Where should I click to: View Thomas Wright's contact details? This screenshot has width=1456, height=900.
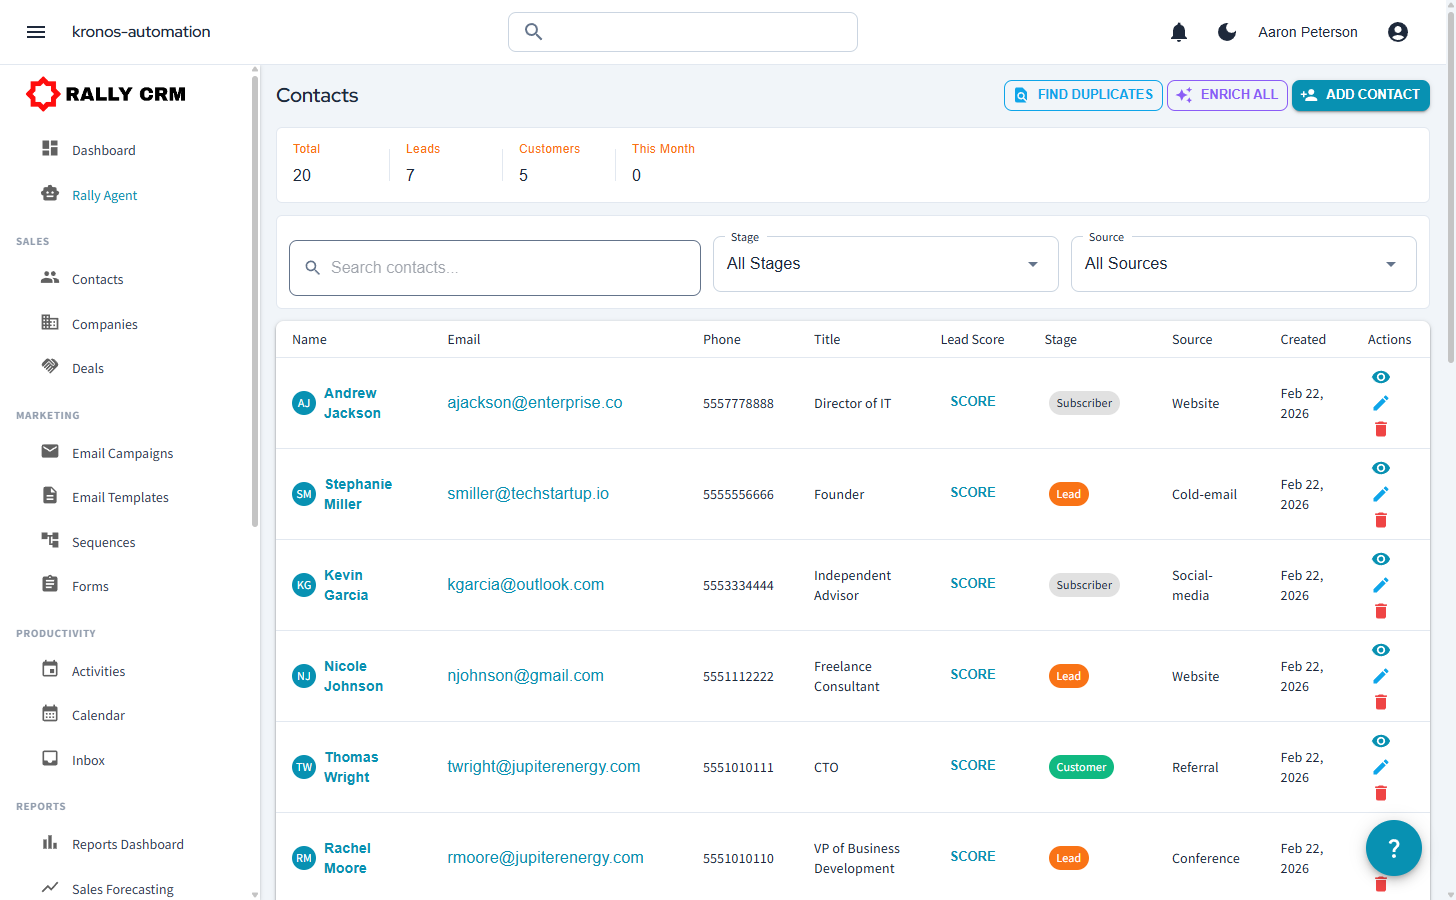pos(1381,740)
